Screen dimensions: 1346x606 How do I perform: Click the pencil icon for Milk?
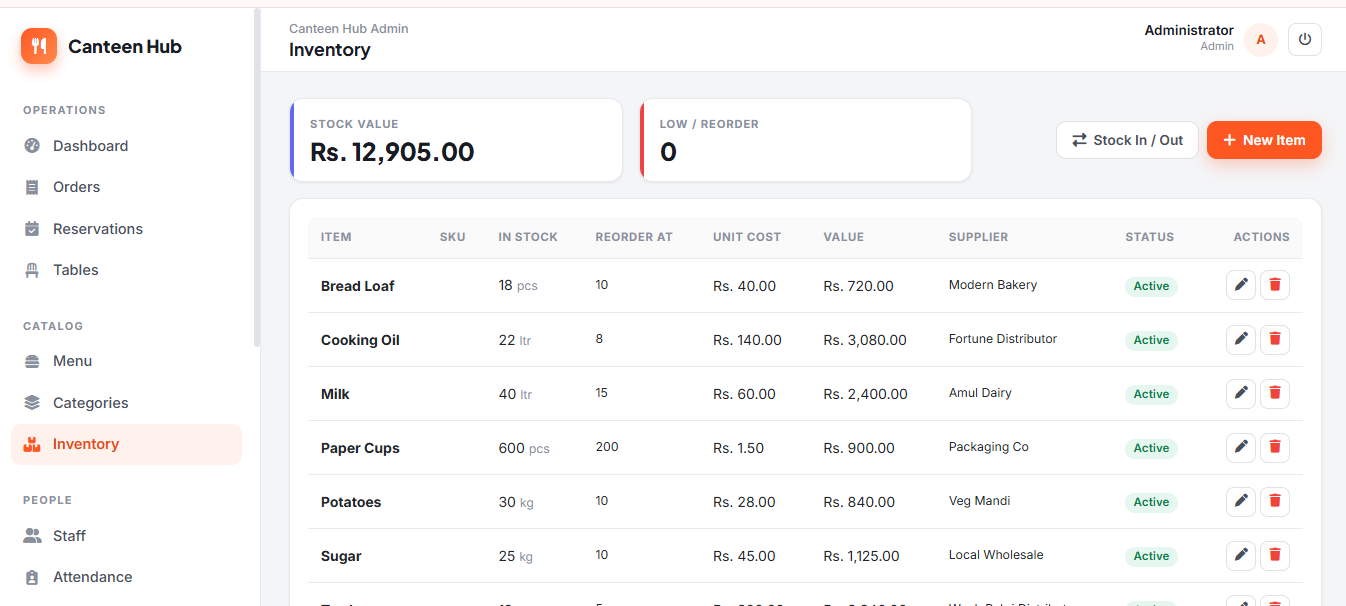click(1241, 393)
